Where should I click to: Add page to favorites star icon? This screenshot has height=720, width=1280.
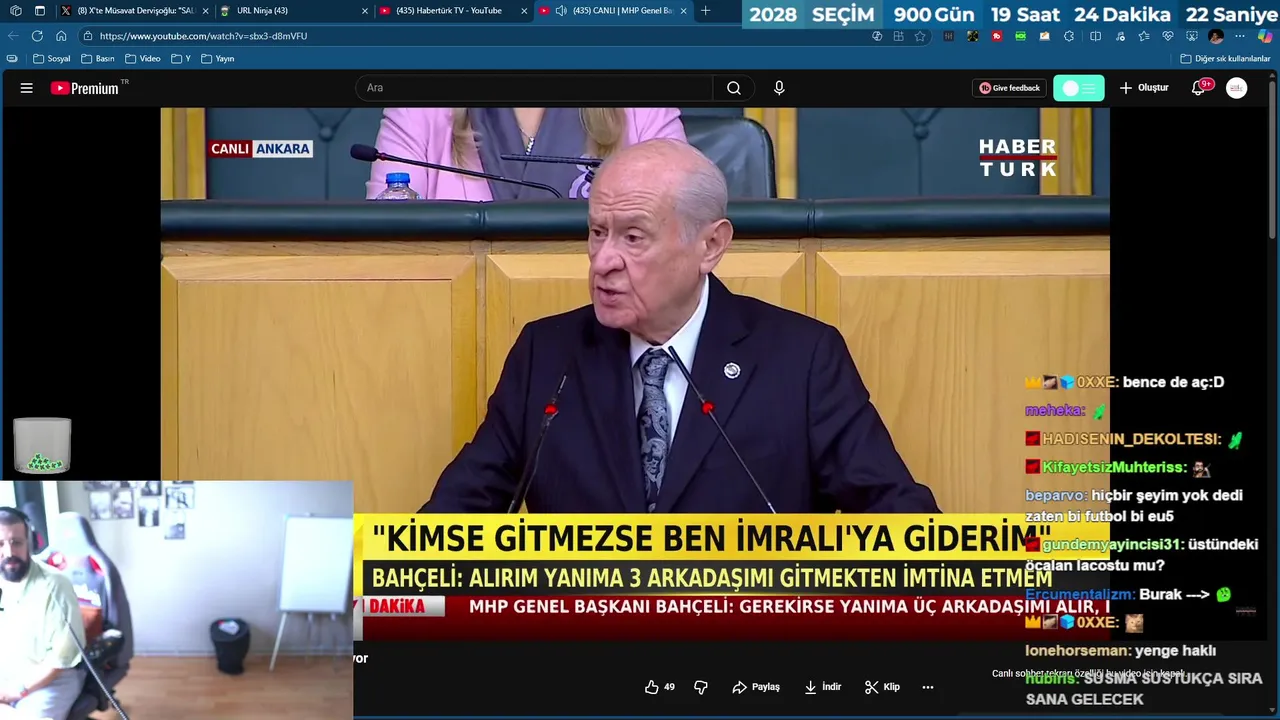pos(920,36)
